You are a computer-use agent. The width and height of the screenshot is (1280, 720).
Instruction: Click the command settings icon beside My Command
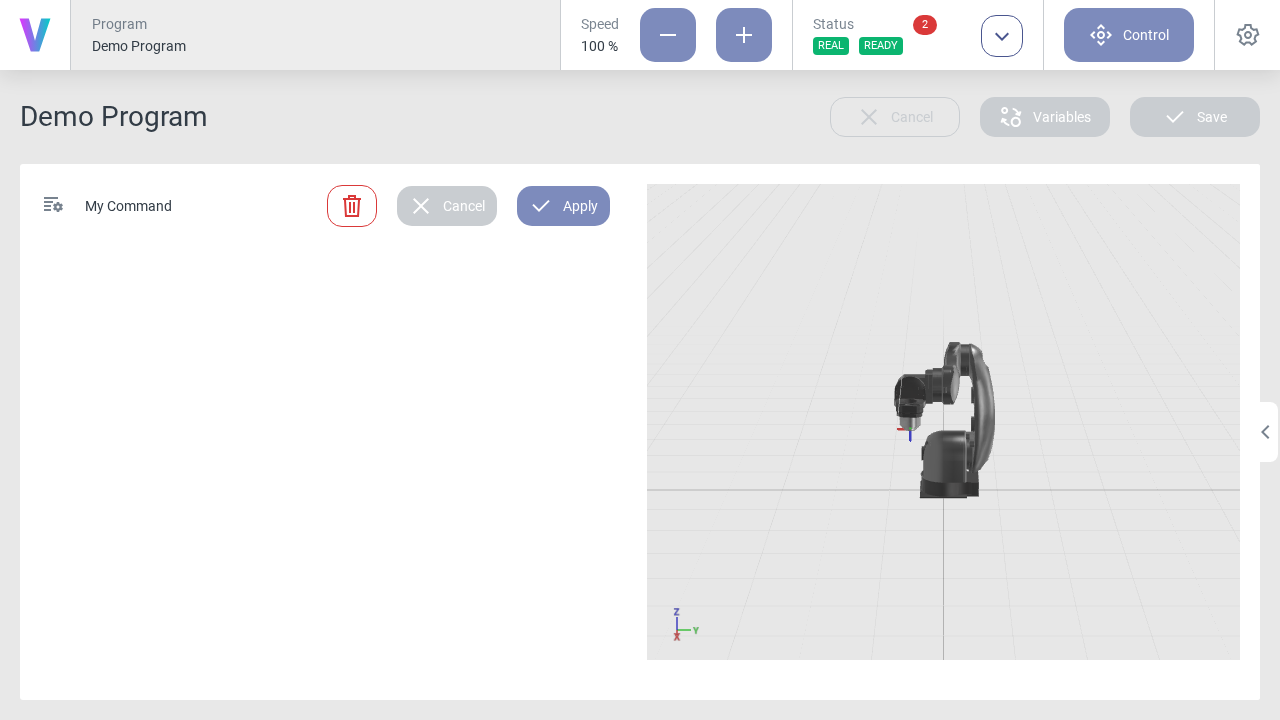click(x=53, y=205)
